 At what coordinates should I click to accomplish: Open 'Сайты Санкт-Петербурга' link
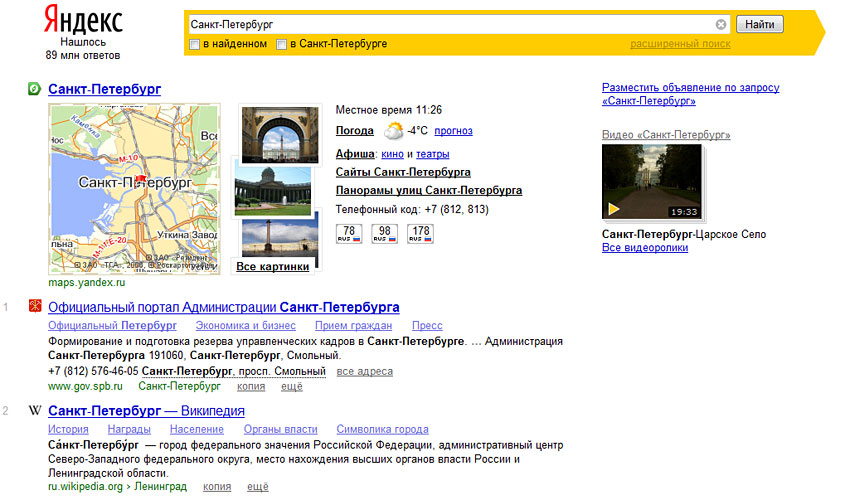403,172
